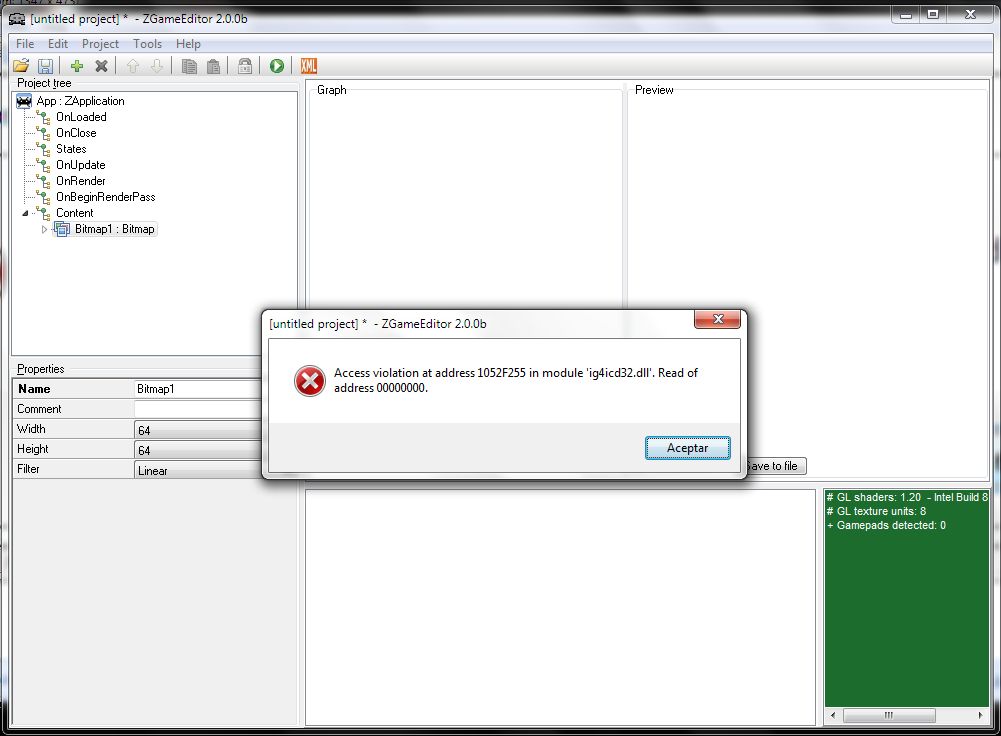1001x736 pixels.
Task: Delete component X icon in toolbar
Action: click(x=101, y=66)
